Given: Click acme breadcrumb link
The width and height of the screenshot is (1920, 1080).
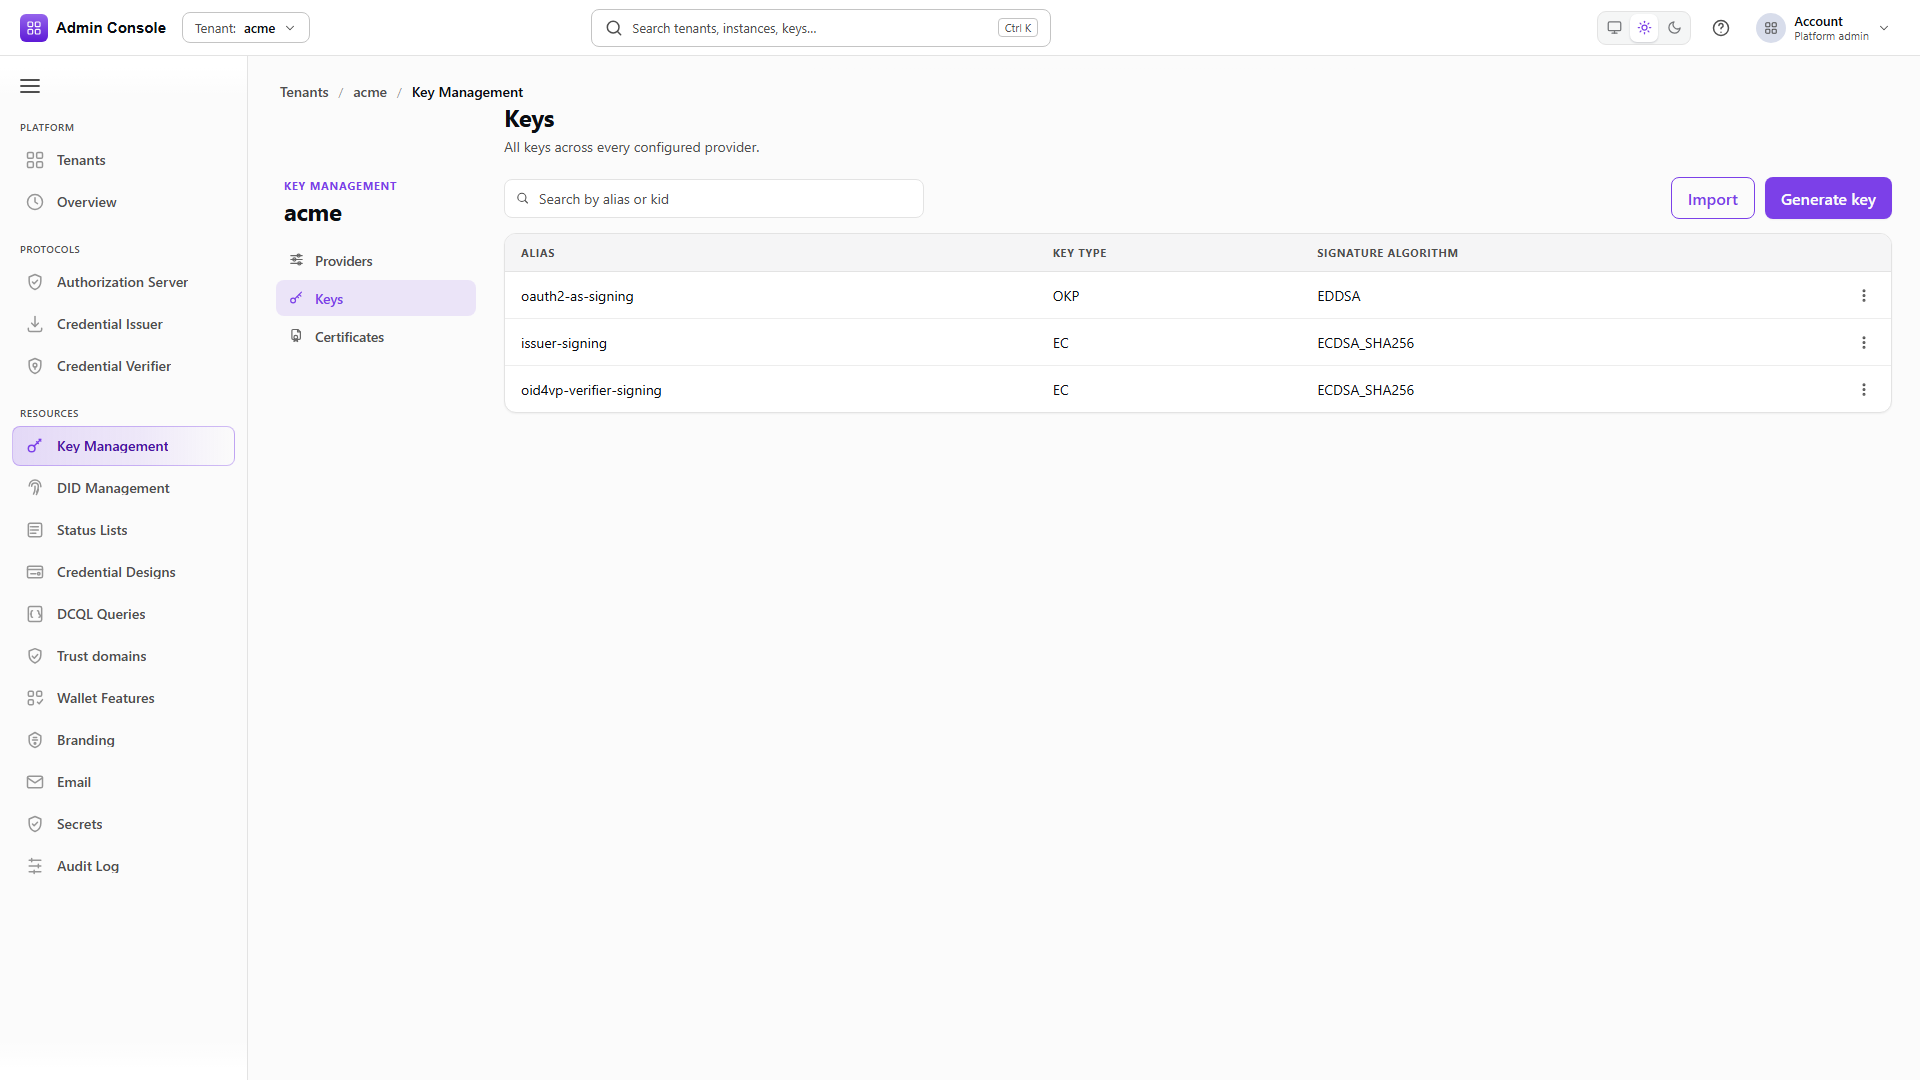Looking at the screenshot, I should [x=370, y=92].
